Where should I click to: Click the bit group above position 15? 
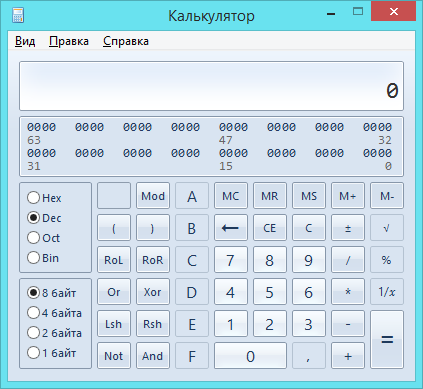click(233, 153)
